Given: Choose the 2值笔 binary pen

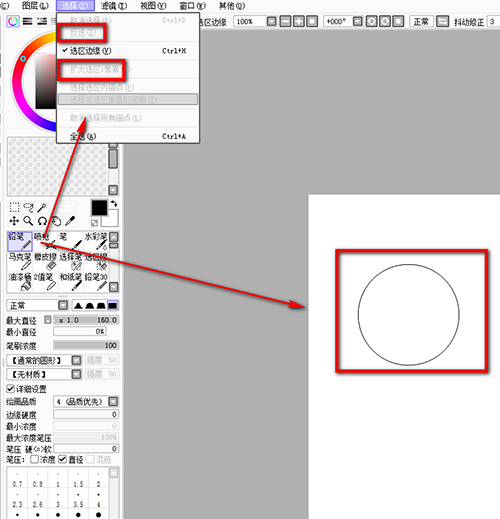Looking at the screenshot, I should [x=45, y=281].
